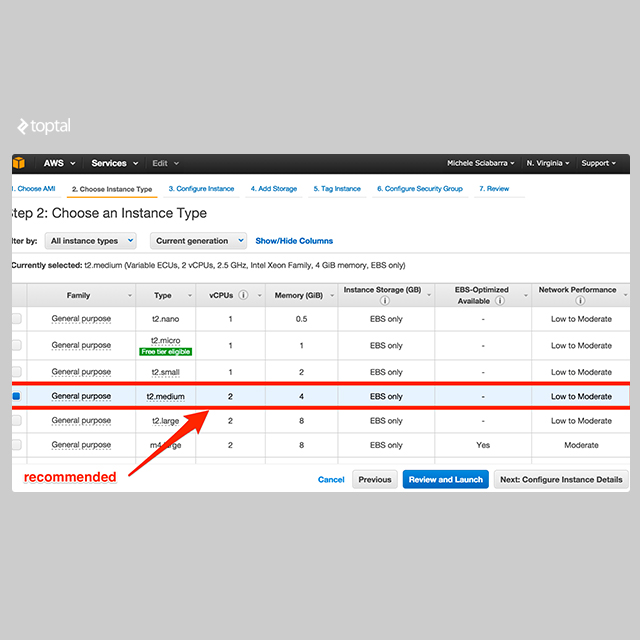Viewport: 640px width, 640px height.
Task: Click Next: Configure Instance Details button
Action: click(561, 480)
